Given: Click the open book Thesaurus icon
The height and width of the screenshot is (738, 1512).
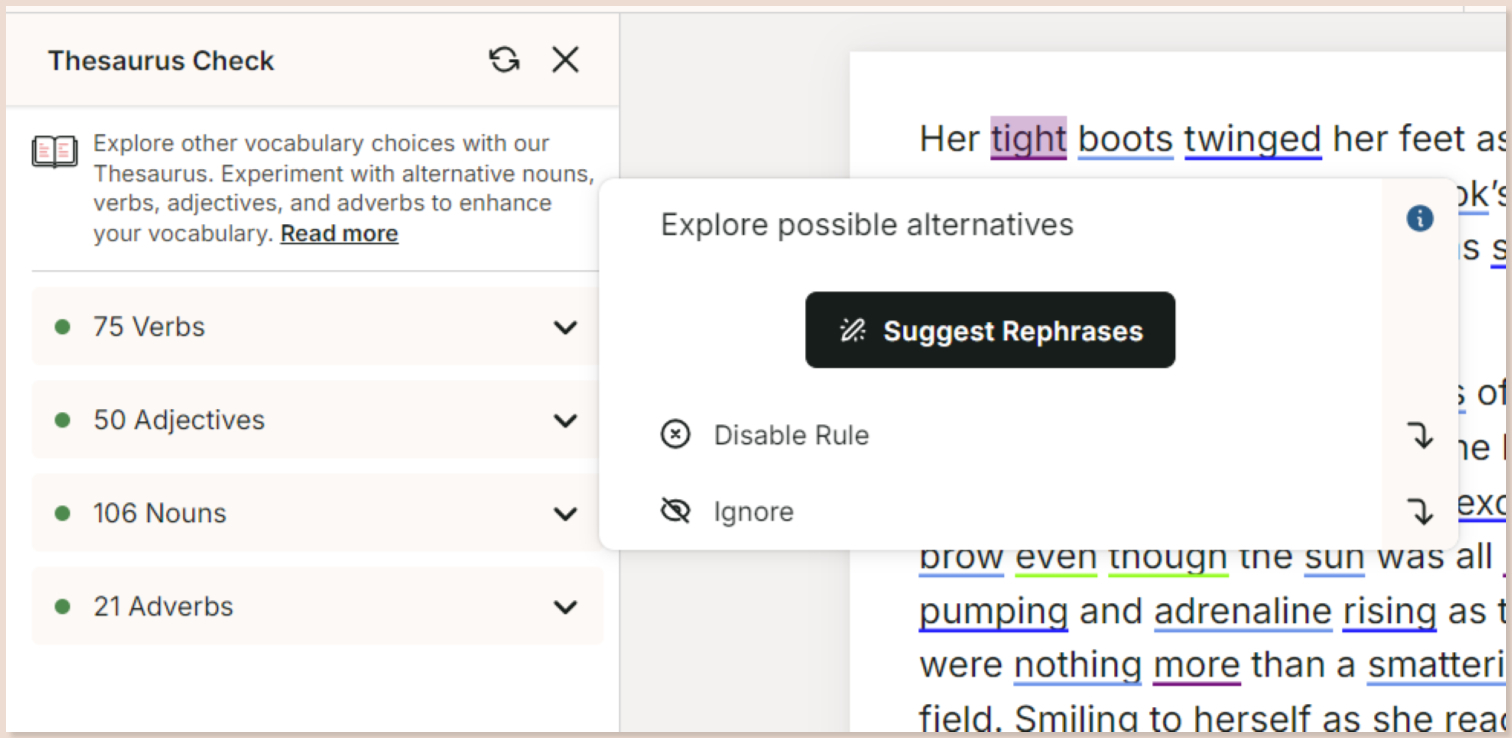Looking at the screenshot, I should (55, 152).
